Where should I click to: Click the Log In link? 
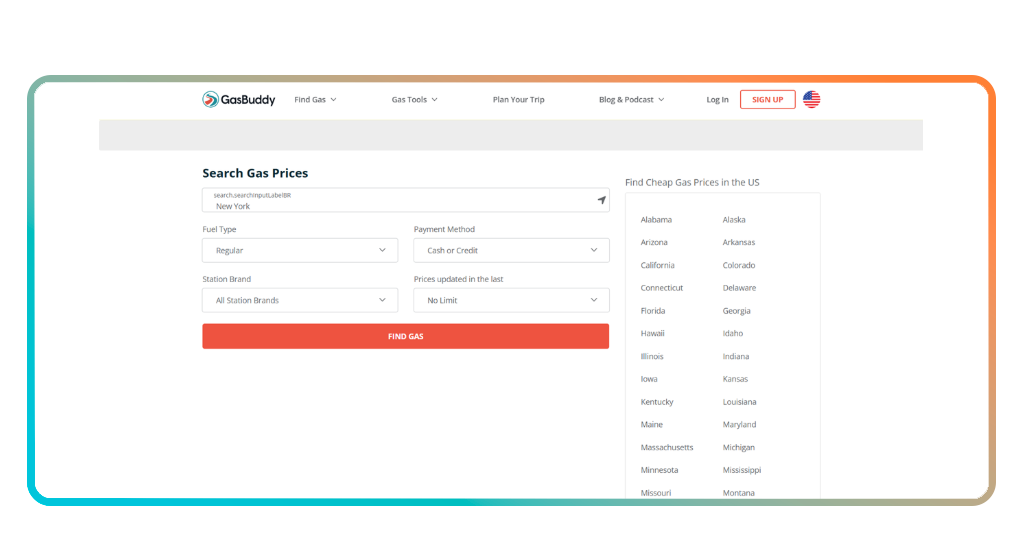point(717,100)
